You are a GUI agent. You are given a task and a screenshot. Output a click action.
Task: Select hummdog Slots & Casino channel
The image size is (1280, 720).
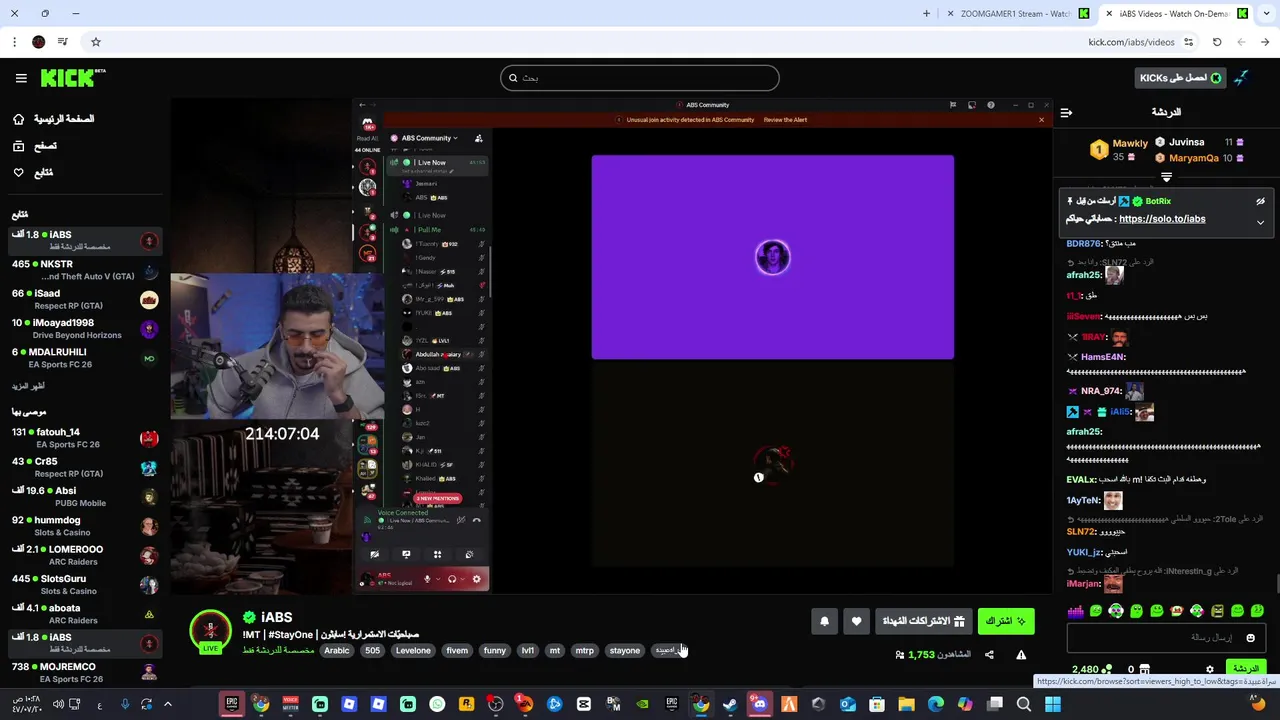coord(85,526)
